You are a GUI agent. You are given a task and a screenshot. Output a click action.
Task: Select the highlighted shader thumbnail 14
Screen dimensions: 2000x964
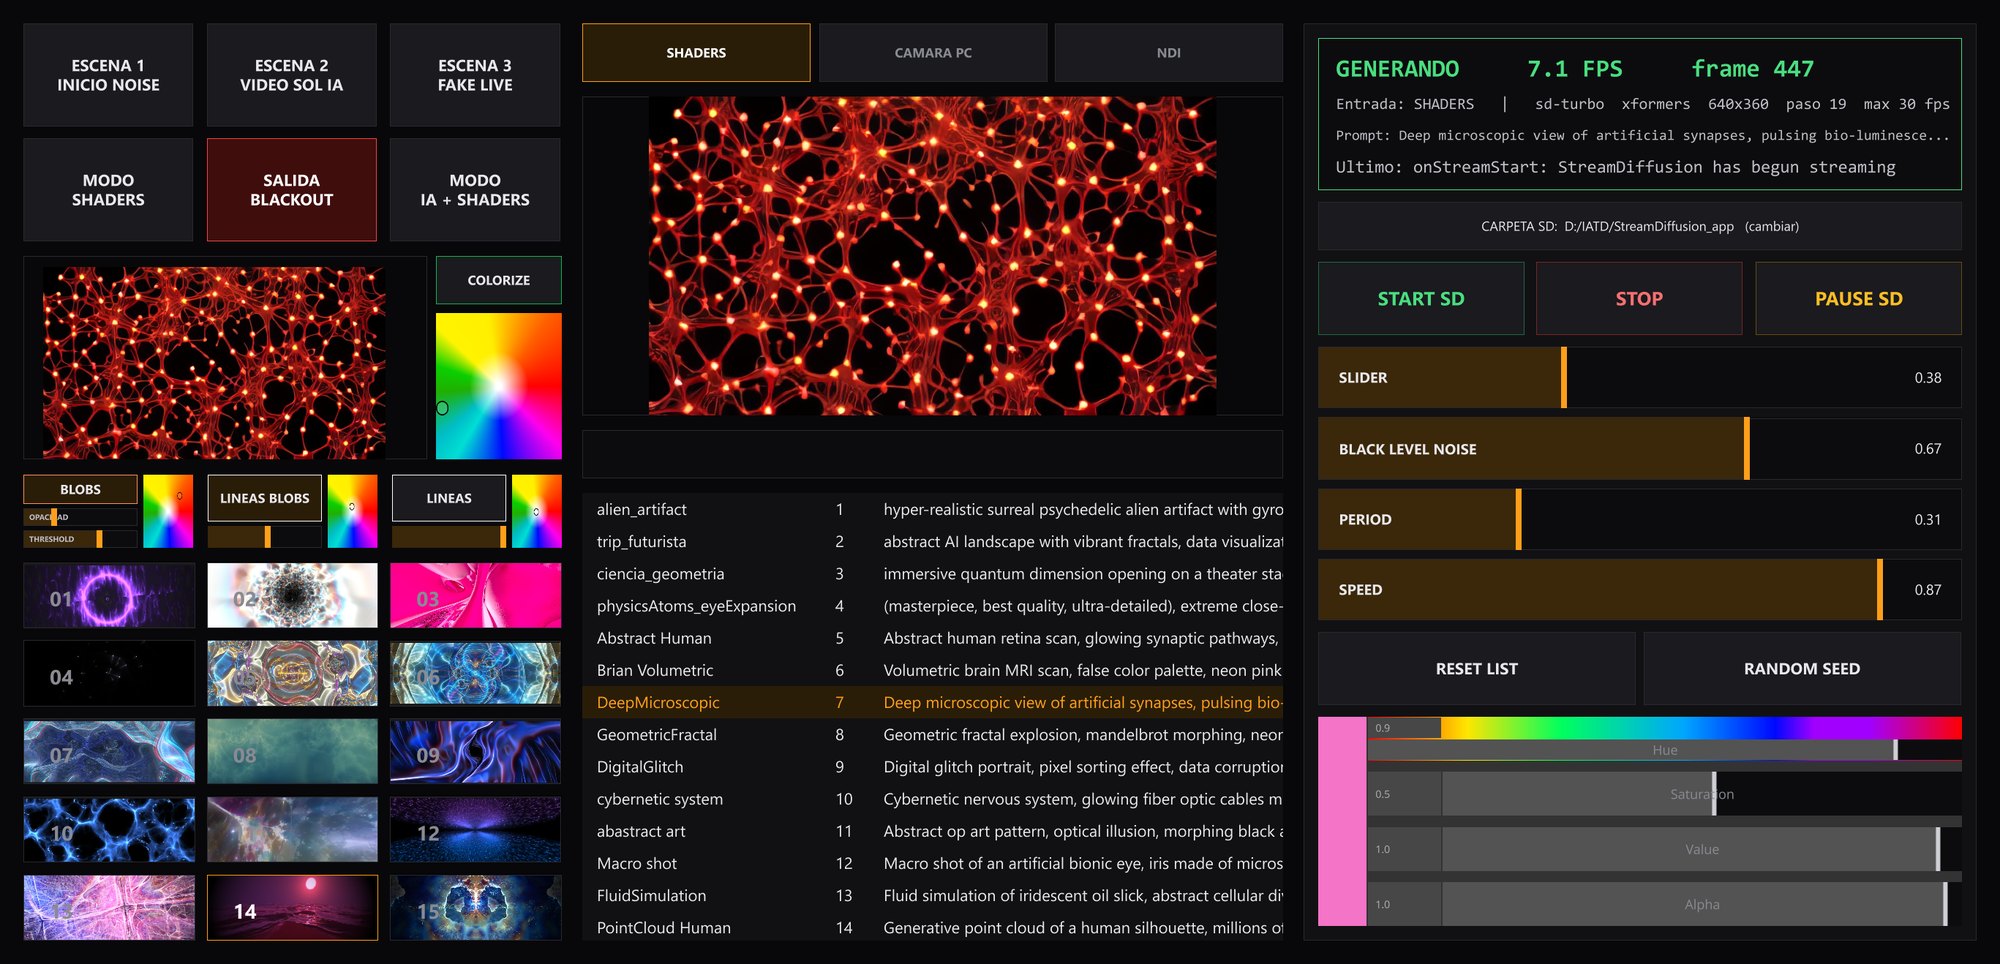(292, 908)
